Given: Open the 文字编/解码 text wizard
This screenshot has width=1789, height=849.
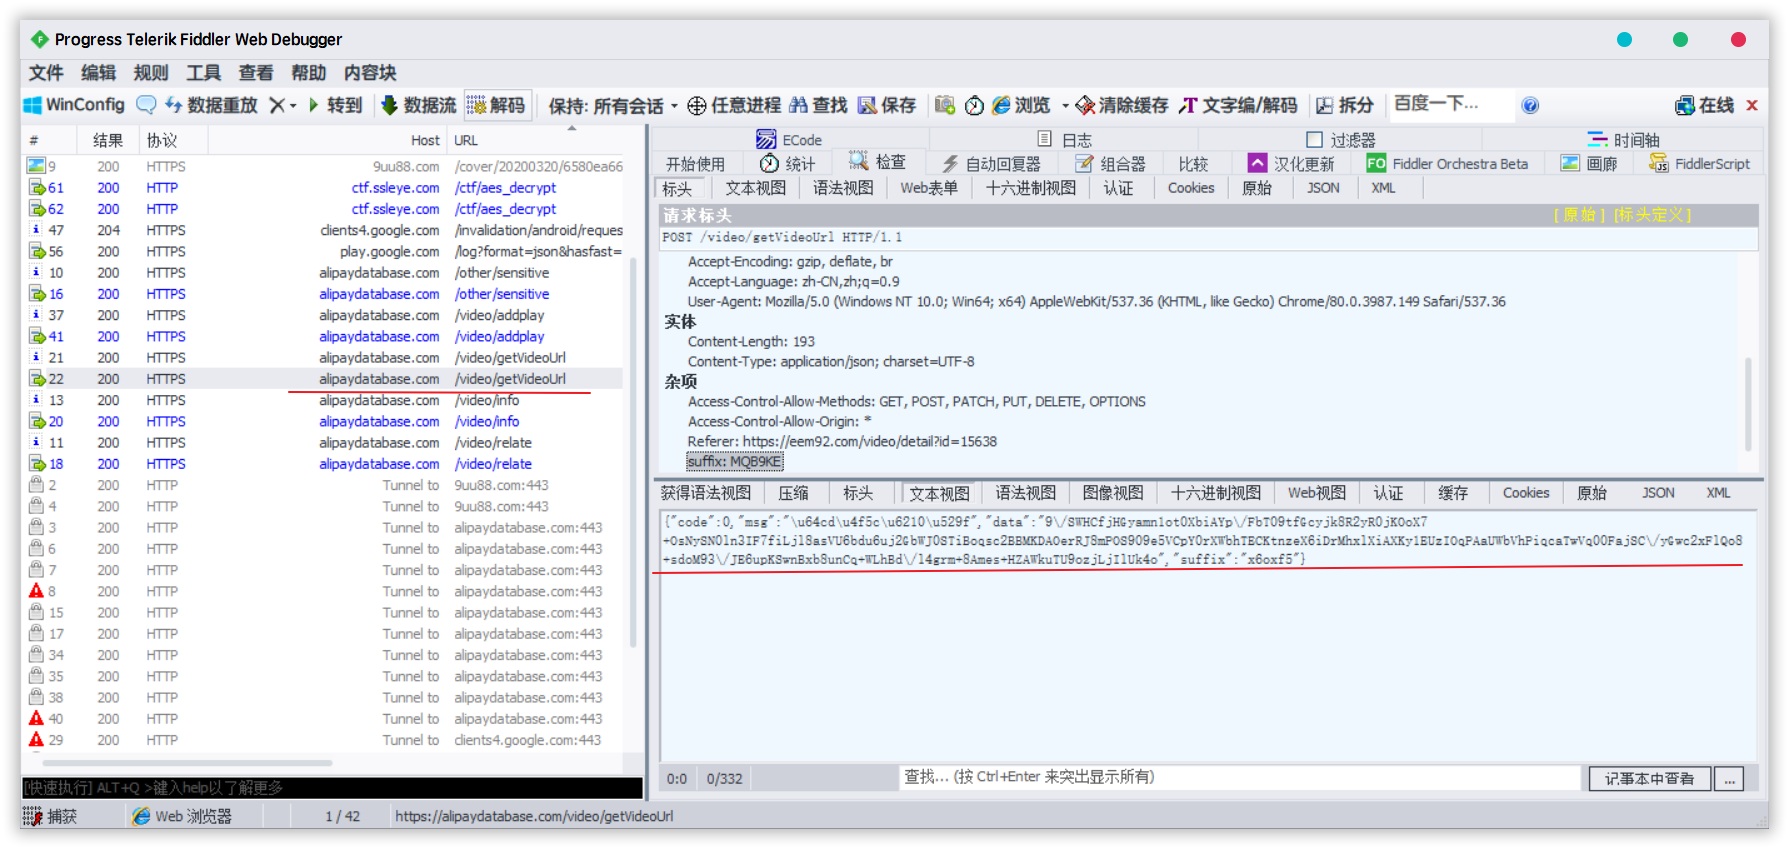Looking at the screenshot, I should [1237, 105].
